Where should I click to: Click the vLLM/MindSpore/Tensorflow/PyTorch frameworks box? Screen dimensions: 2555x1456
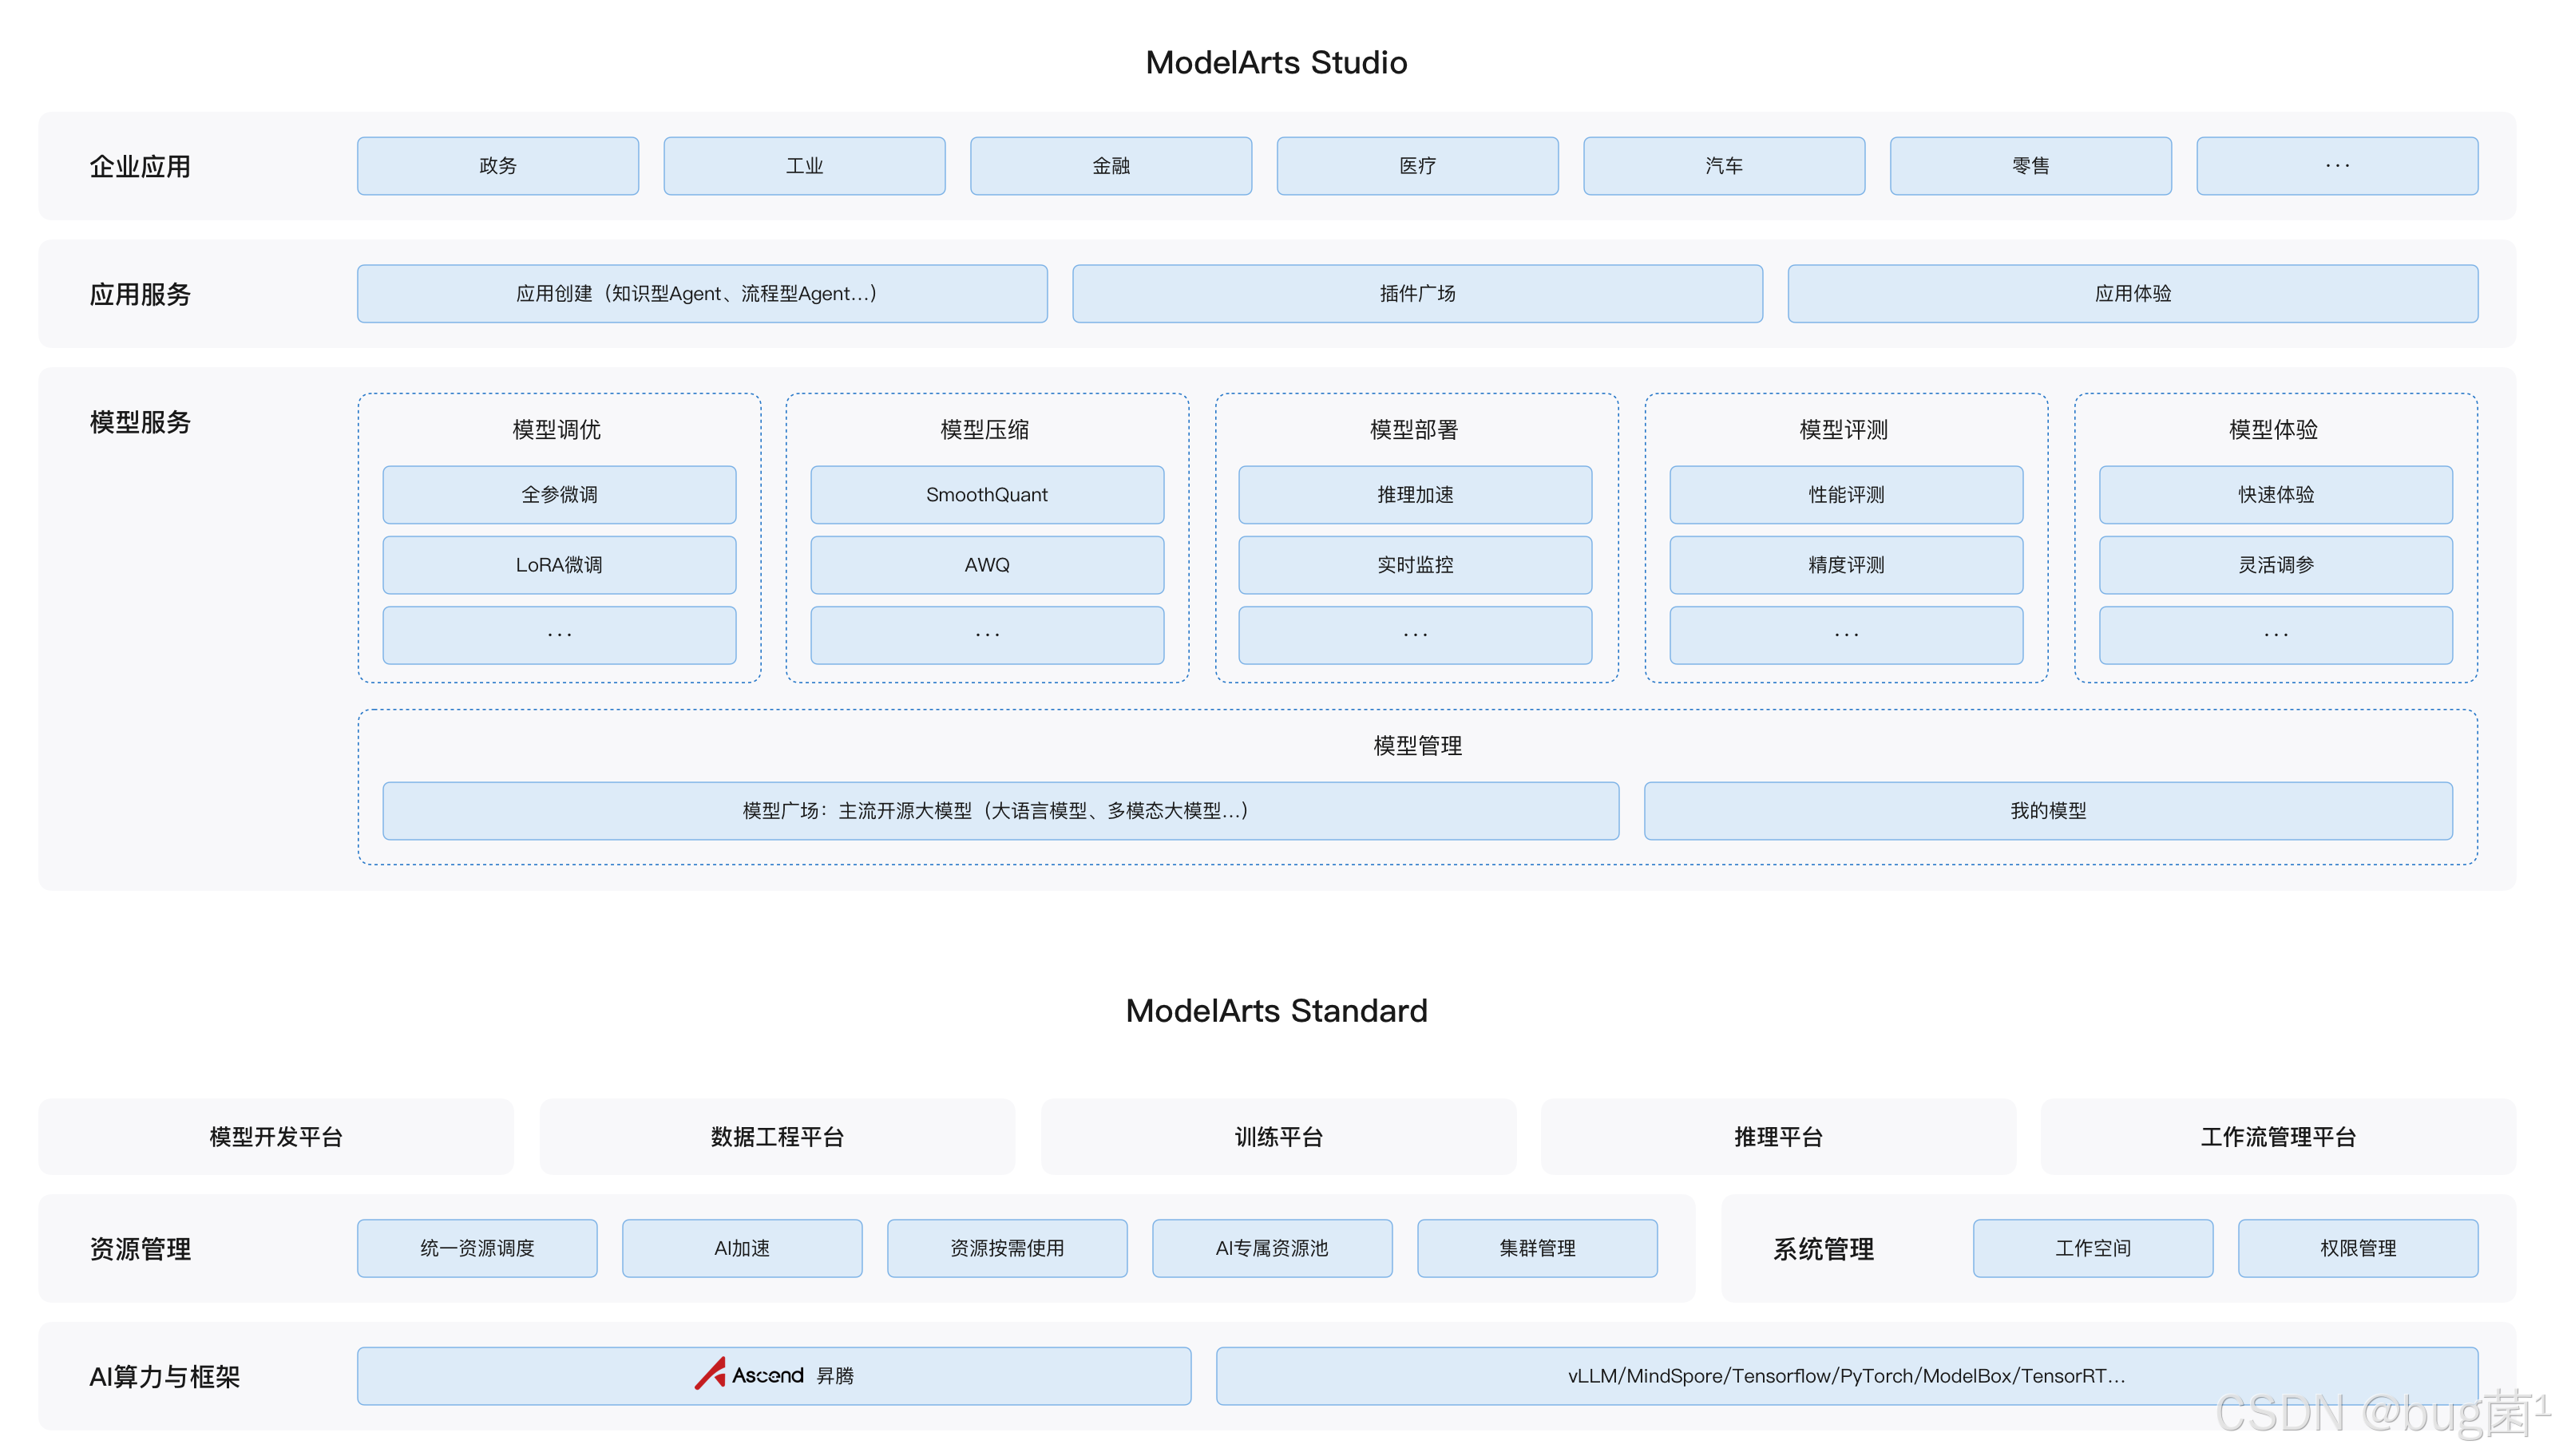1847,1375
